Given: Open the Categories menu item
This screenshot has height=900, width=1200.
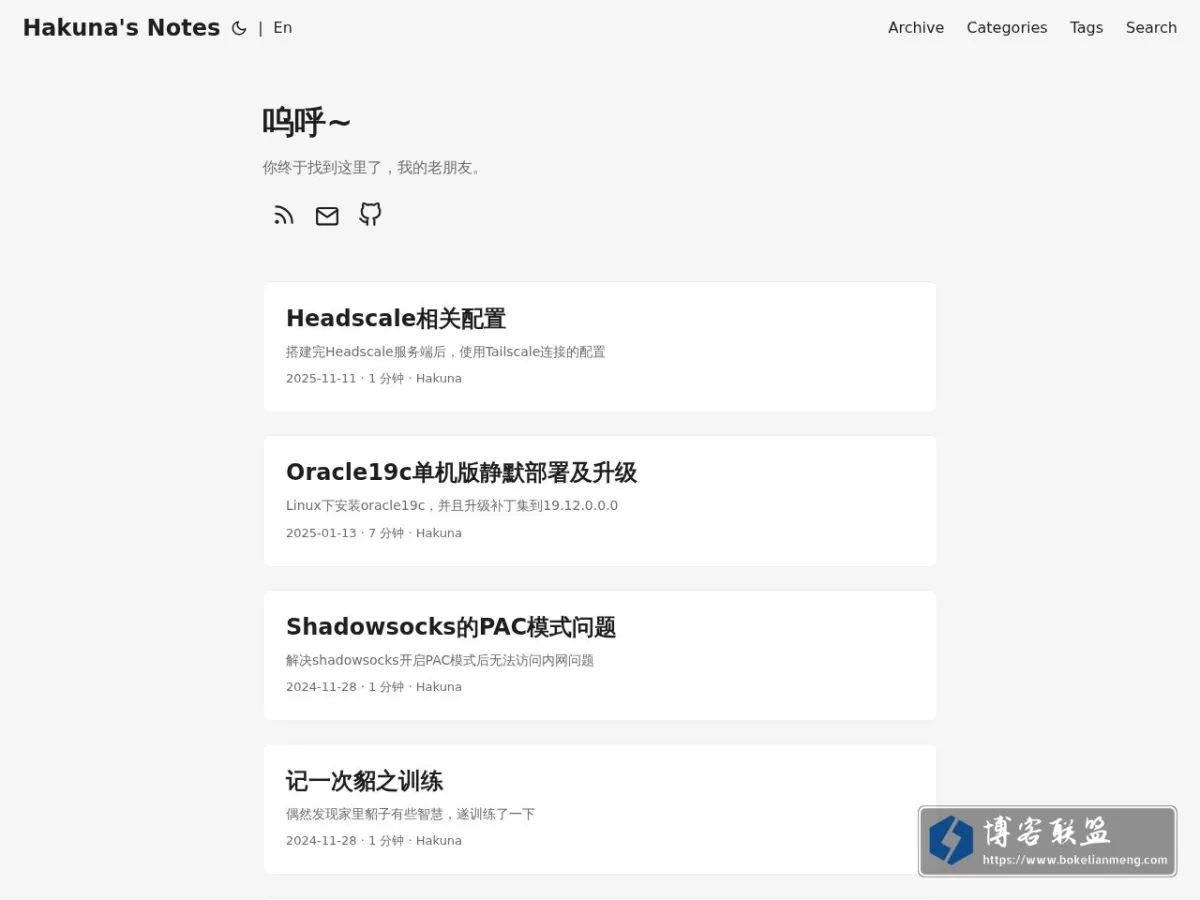Looking at the screenshot, I should 1007,28.
